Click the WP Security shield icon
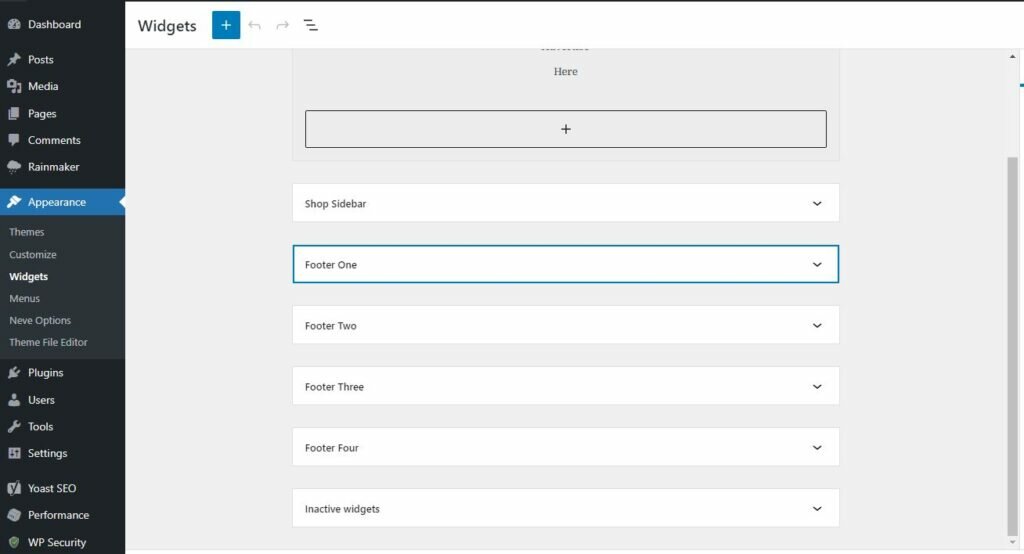 pyautogui.click(x=14, y=542)
